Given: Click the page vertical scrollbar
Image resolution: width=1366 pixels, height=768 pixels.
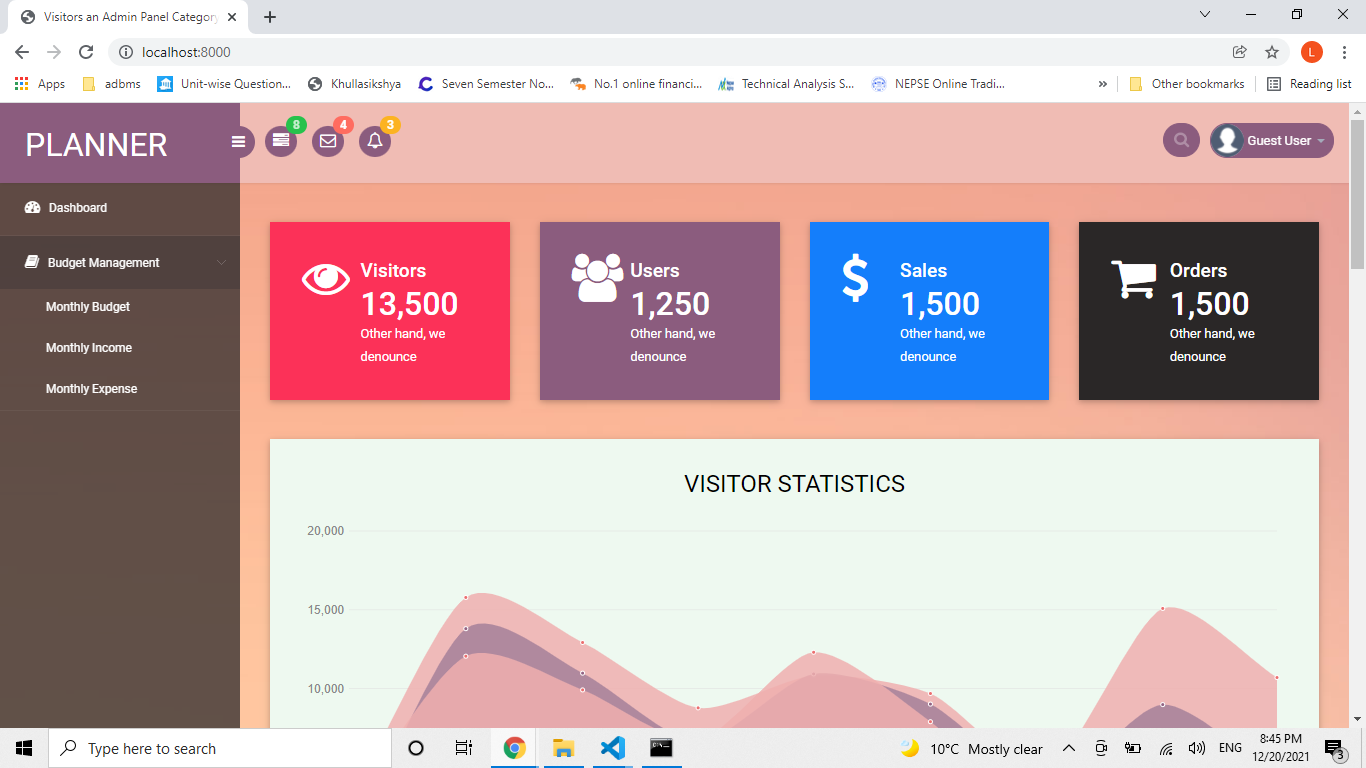Looking at the screenshot, I should pyautogui.click(x=1357, y=400).
